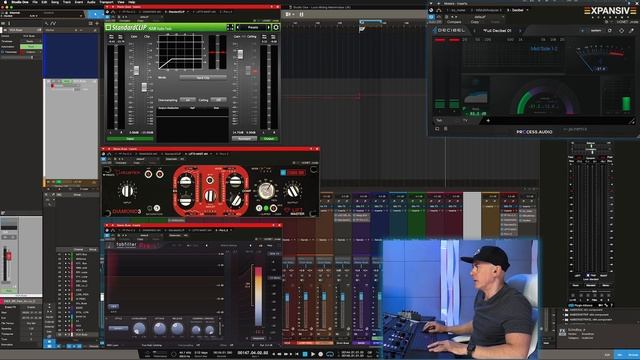Click previous preset arrow beside Full Decibel 01

(x=474, y=31)
